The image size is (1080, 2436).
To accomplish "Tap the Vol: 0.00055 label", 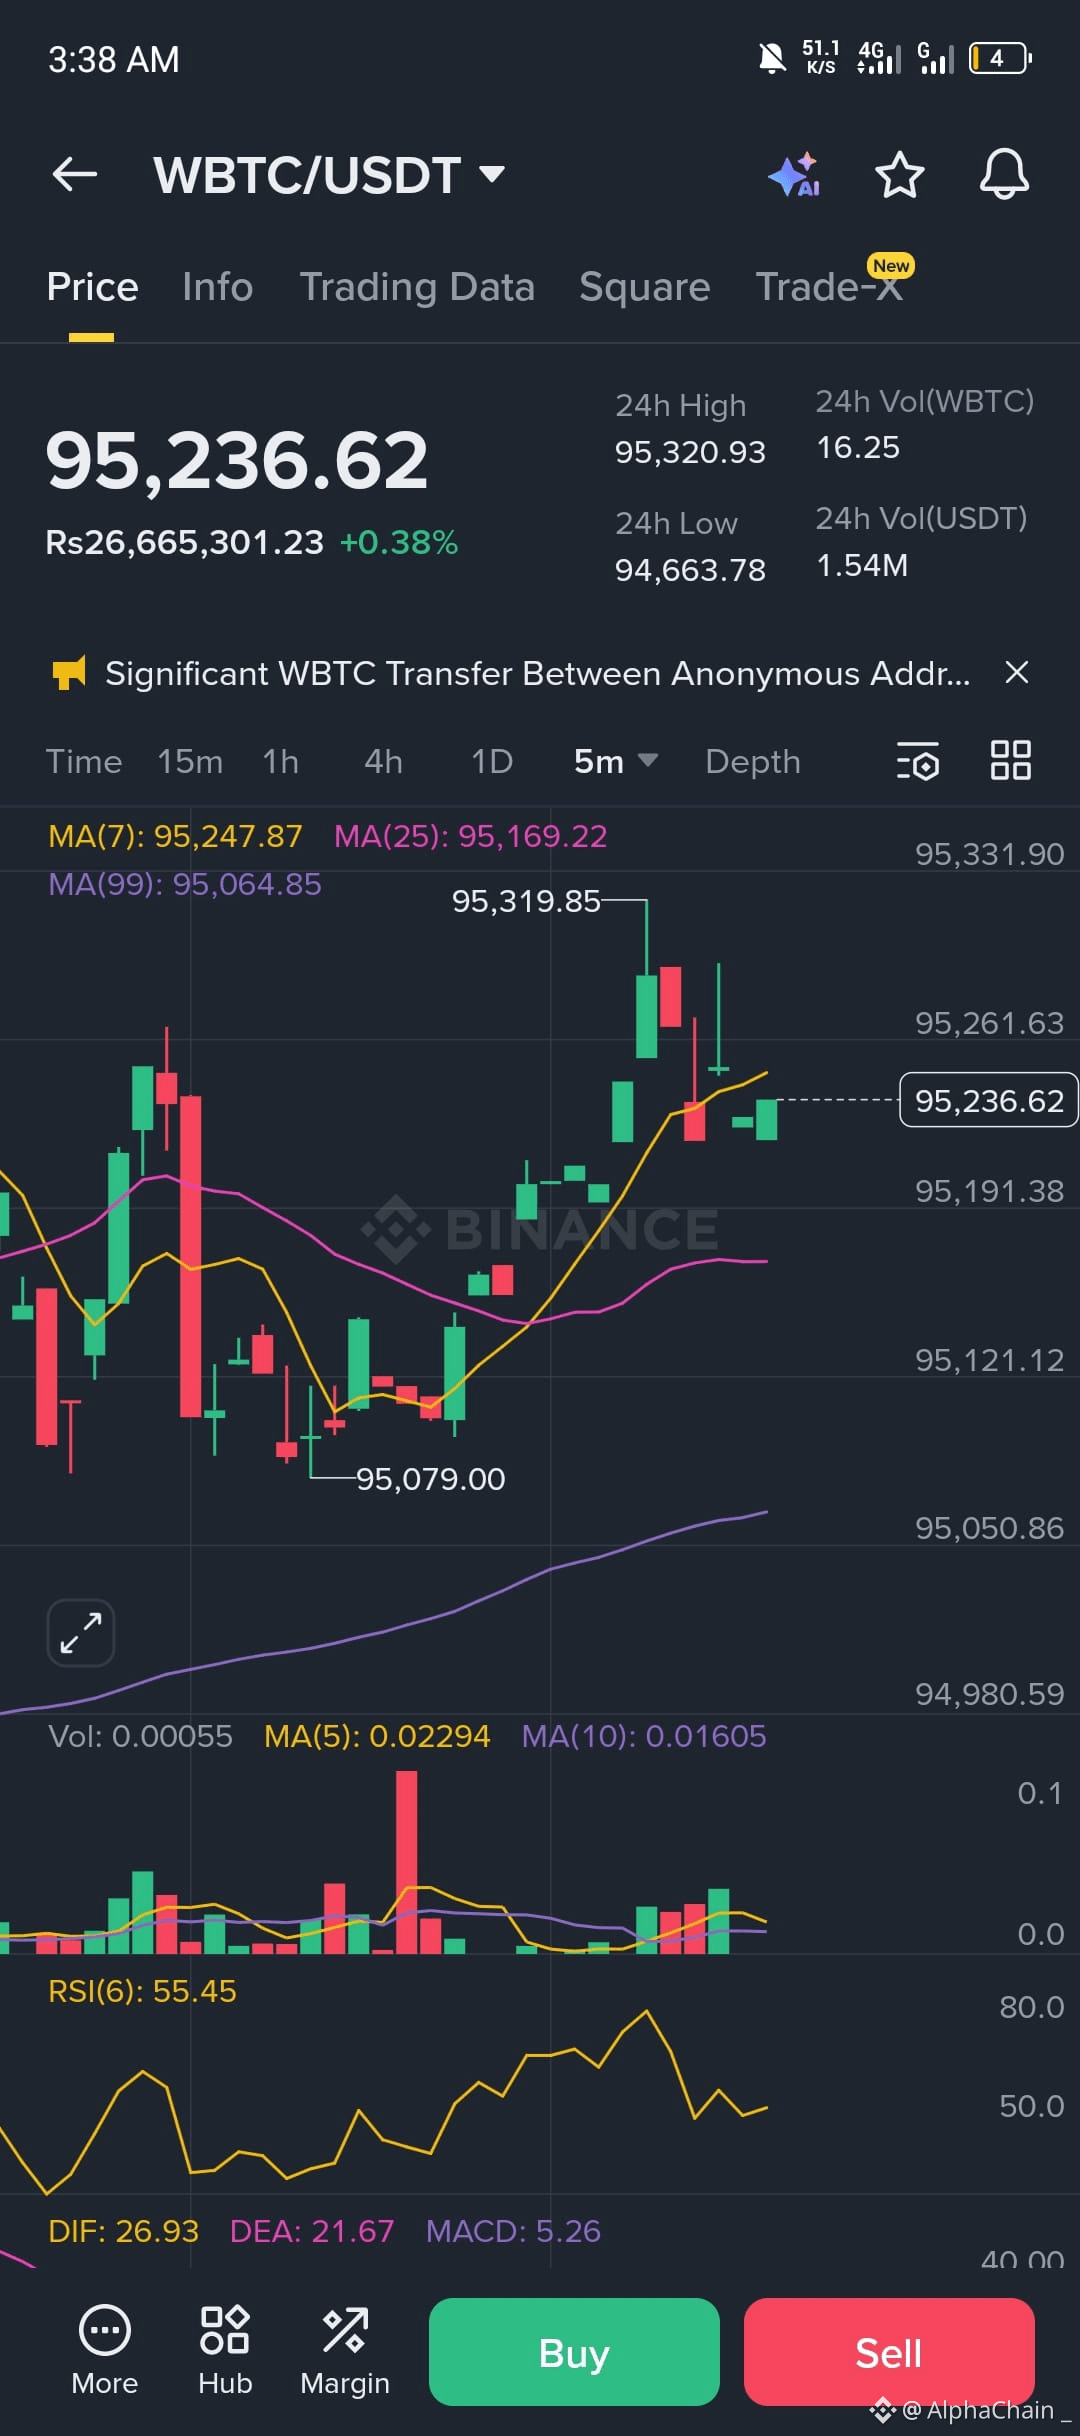I will pos(140,1736).
